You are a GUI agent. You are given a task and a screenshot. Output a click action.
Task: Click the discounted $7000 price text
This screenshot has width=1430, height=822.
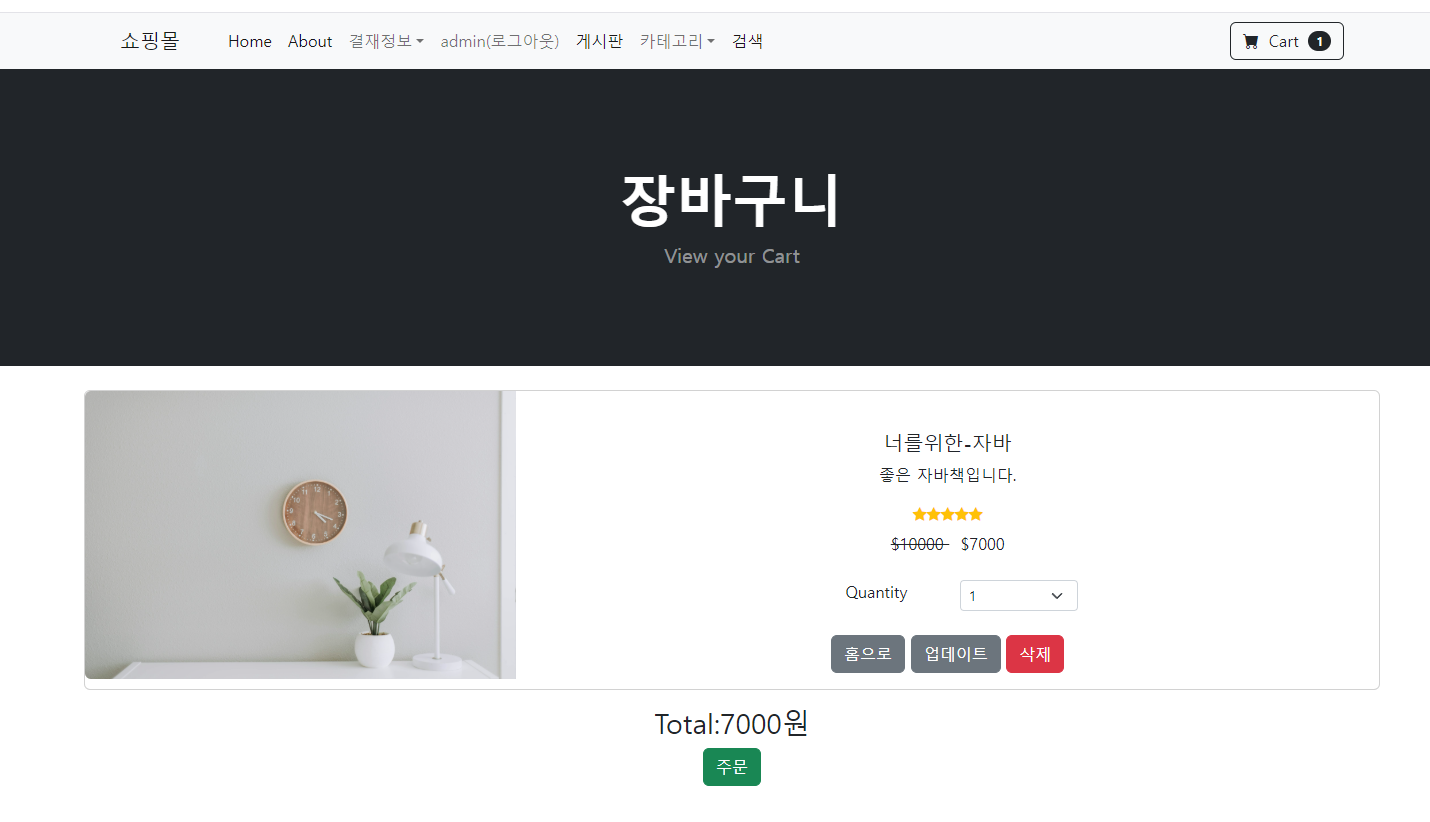coord(983,544)
